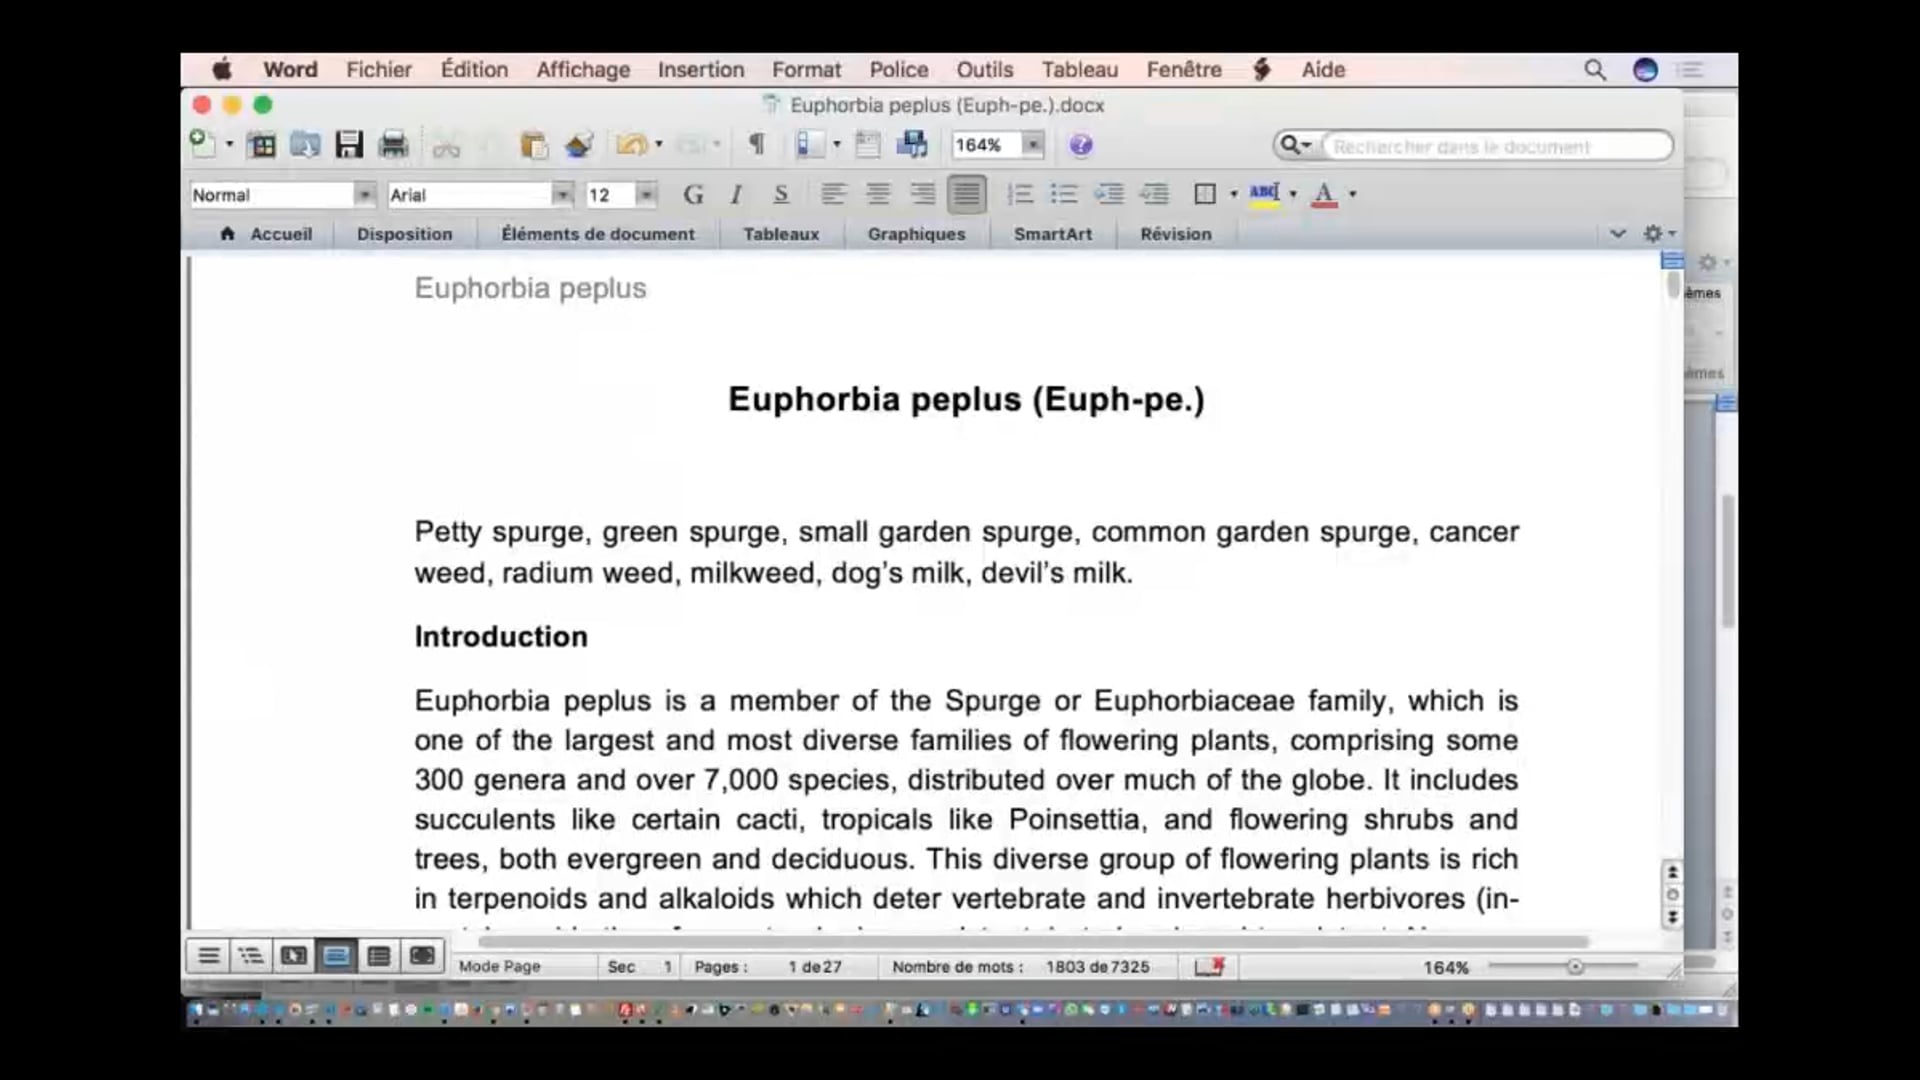Toggle justified text alignment
The height and width of the screenshot is (1080, 1920).
pos(966,194)
